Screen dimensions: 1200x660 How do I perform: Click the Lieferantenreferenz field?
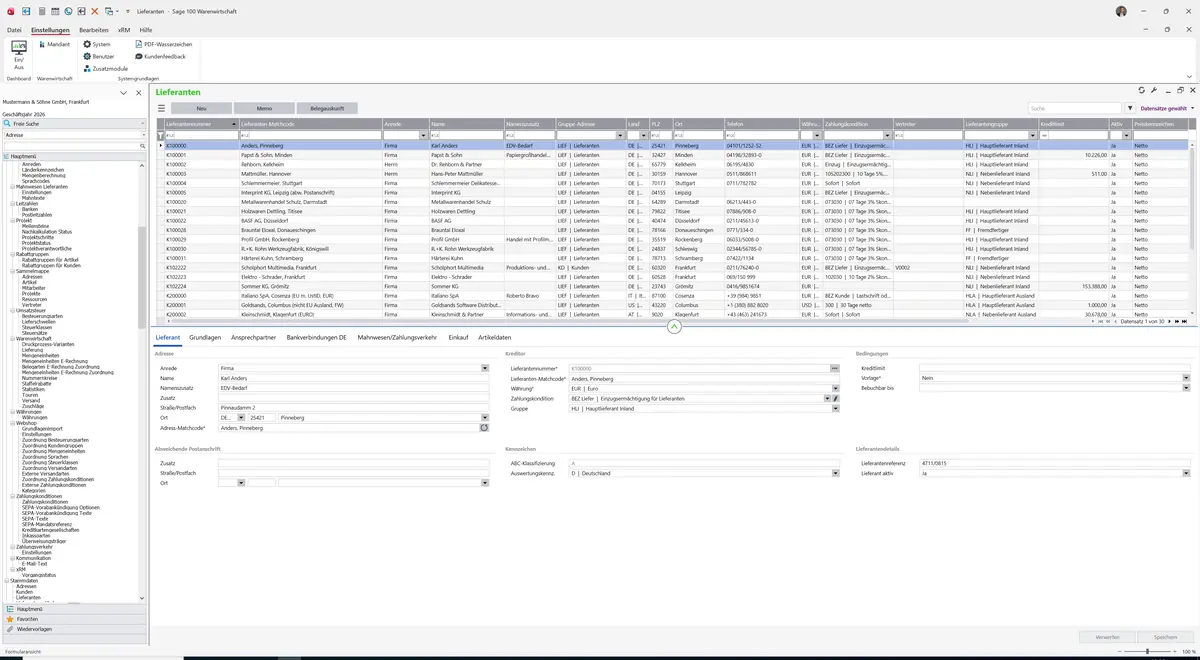pos(1053,463)
